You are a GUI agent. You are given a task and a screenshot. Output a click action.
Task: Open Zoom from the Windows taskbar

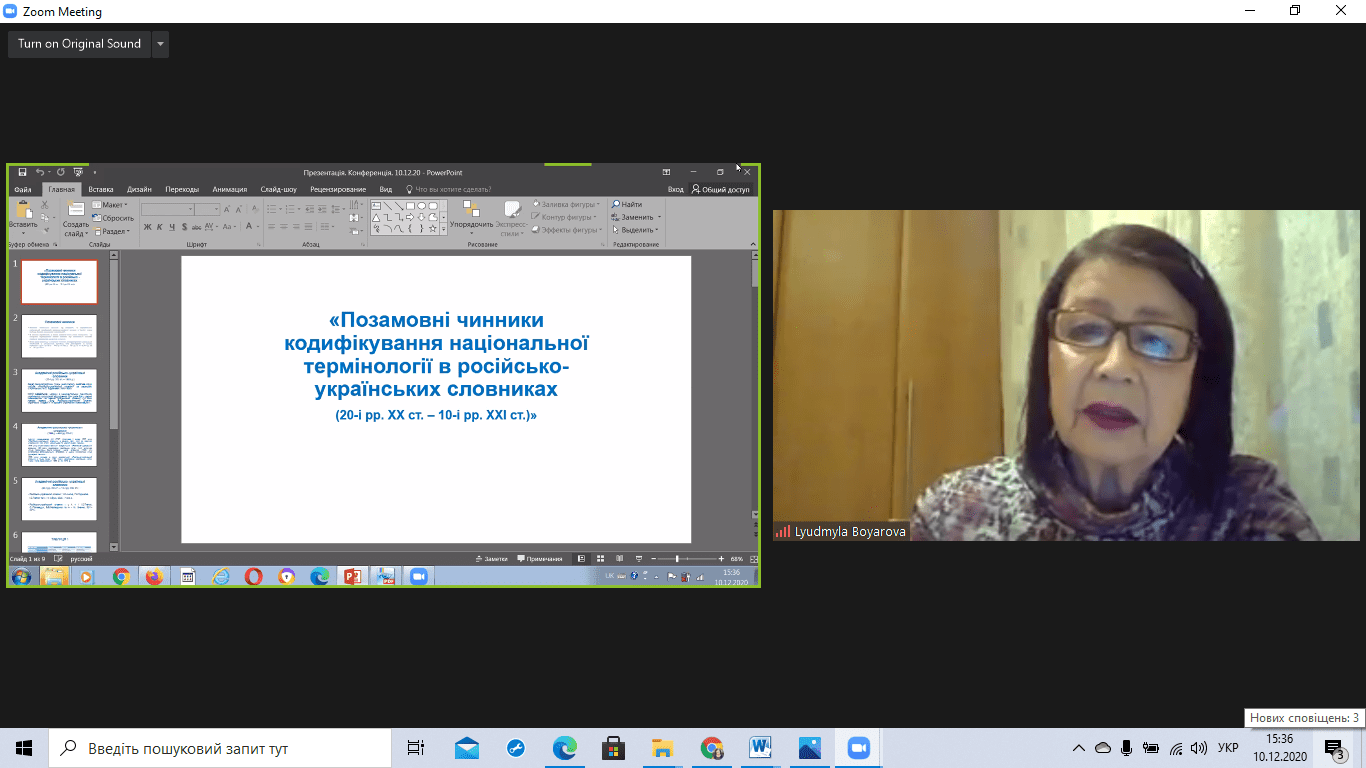[858, 748]
